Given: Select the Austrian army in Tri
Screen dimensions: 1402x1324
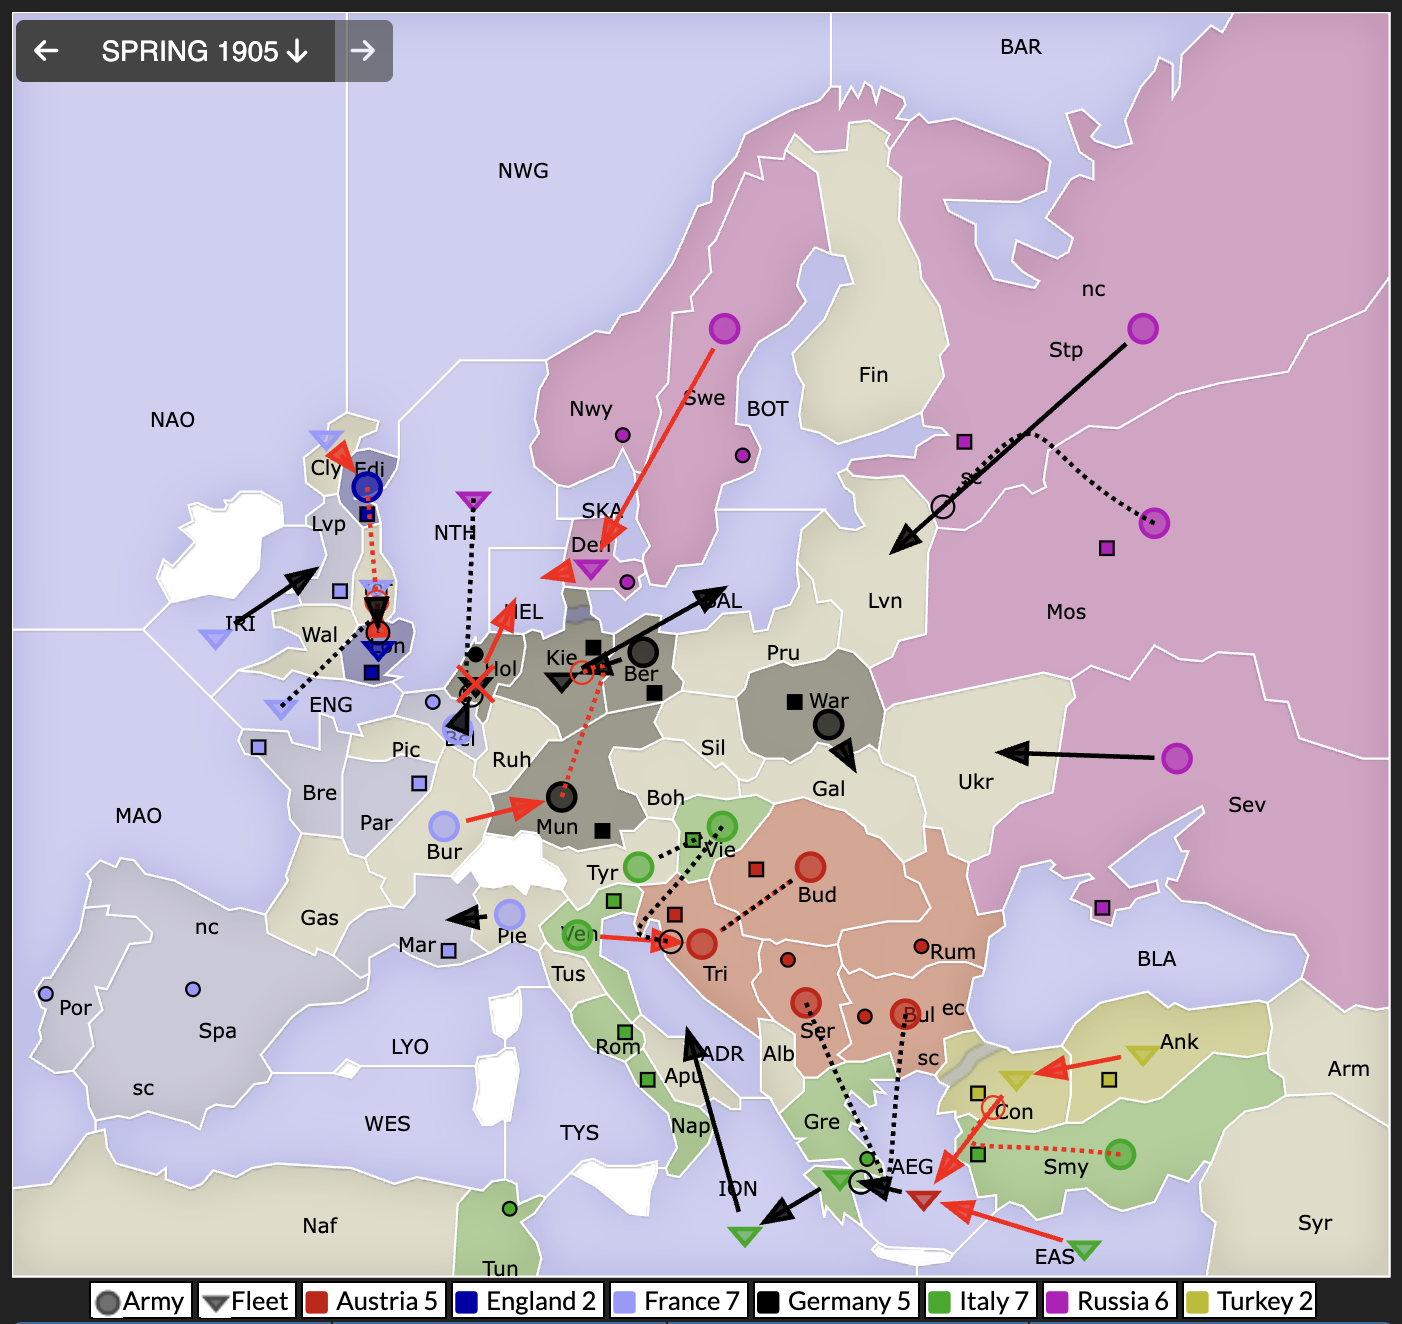Looking at the screenshot, I should click(x=702, y=944).
